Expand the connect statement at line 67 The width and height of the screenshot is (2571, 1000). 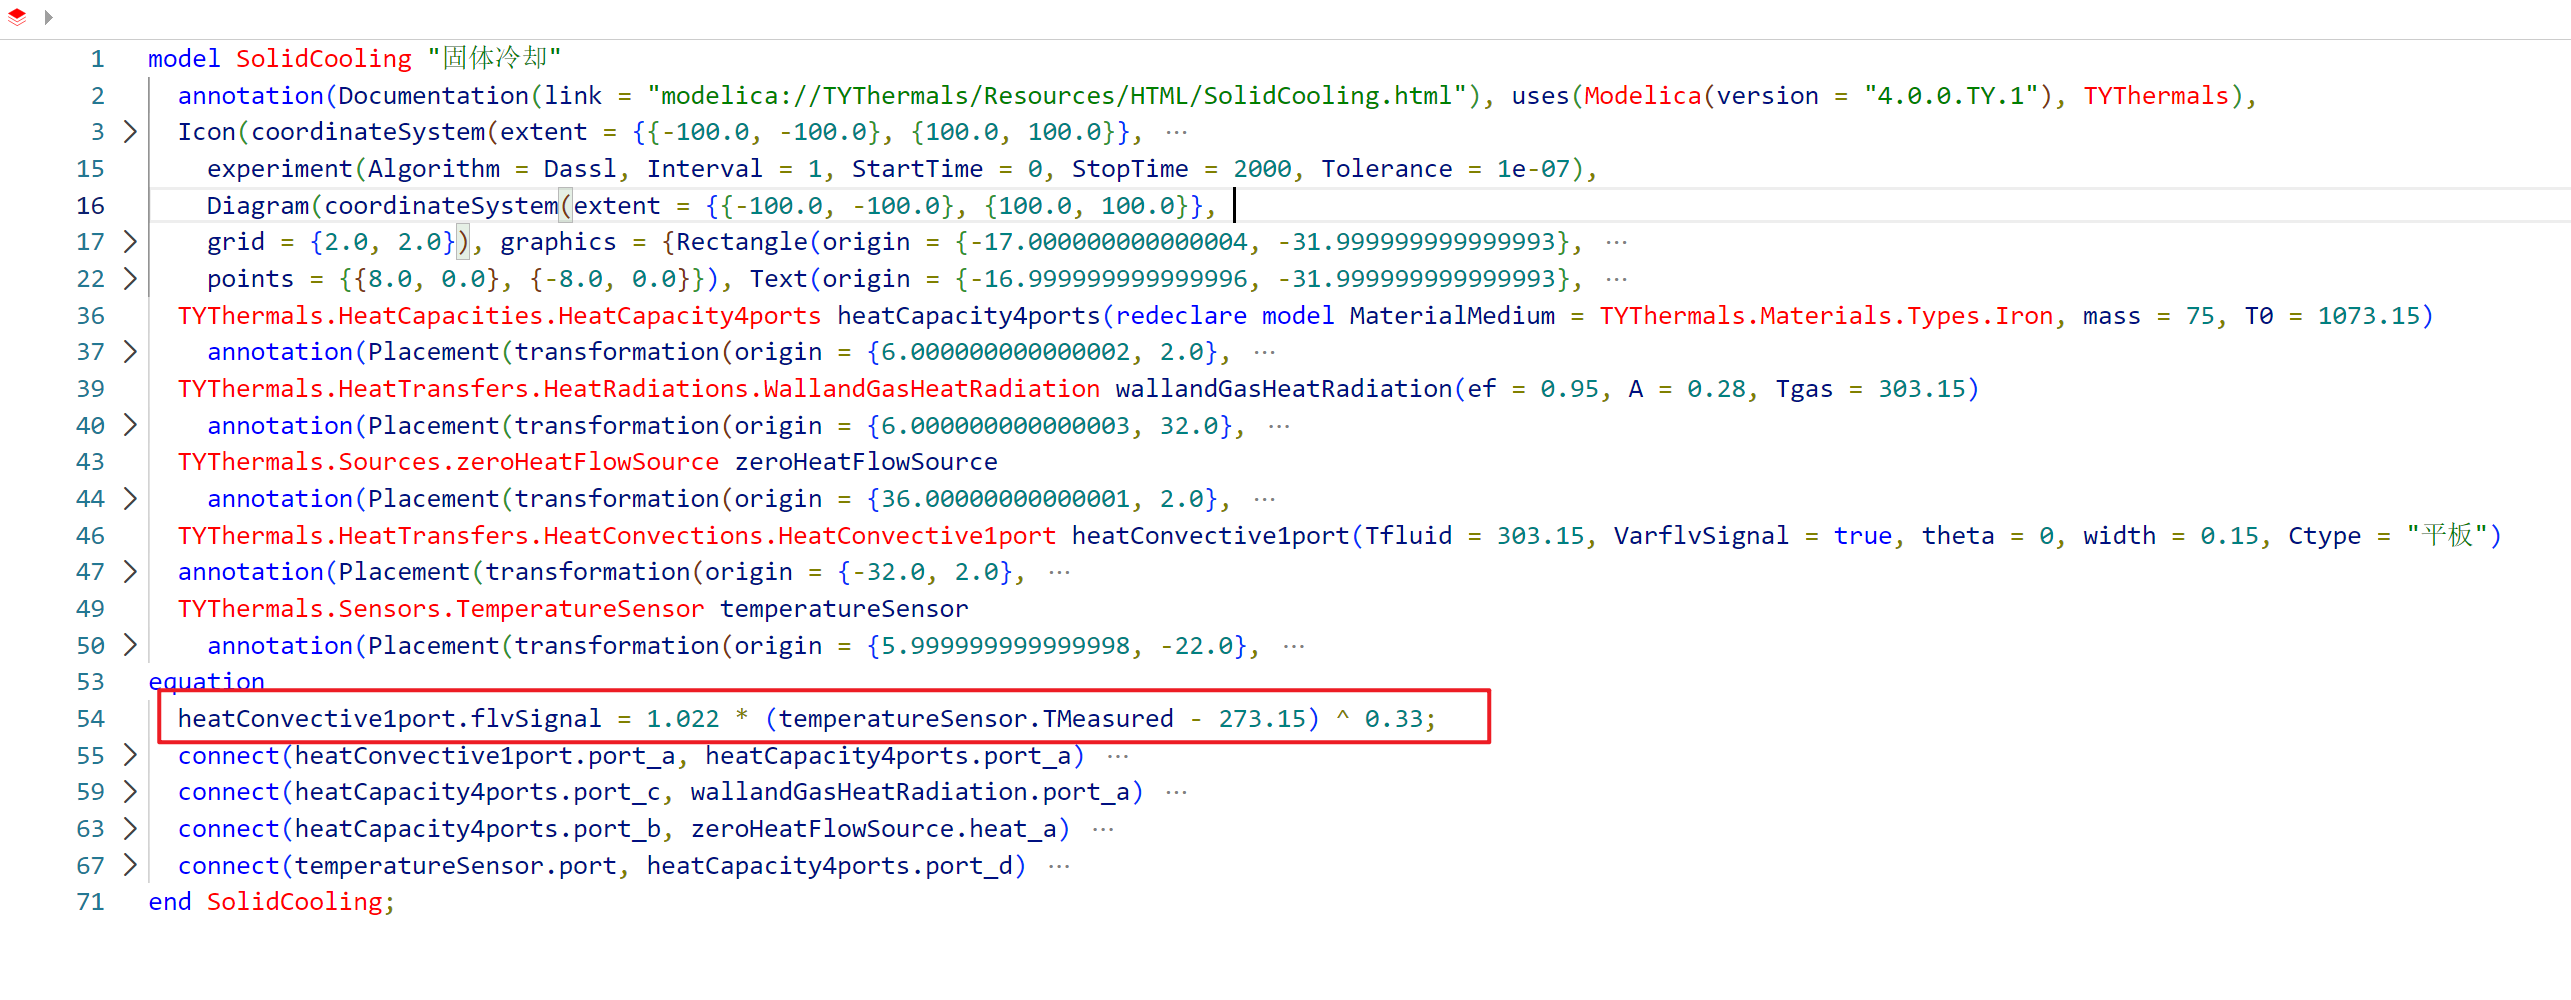[x=130, y=865]
